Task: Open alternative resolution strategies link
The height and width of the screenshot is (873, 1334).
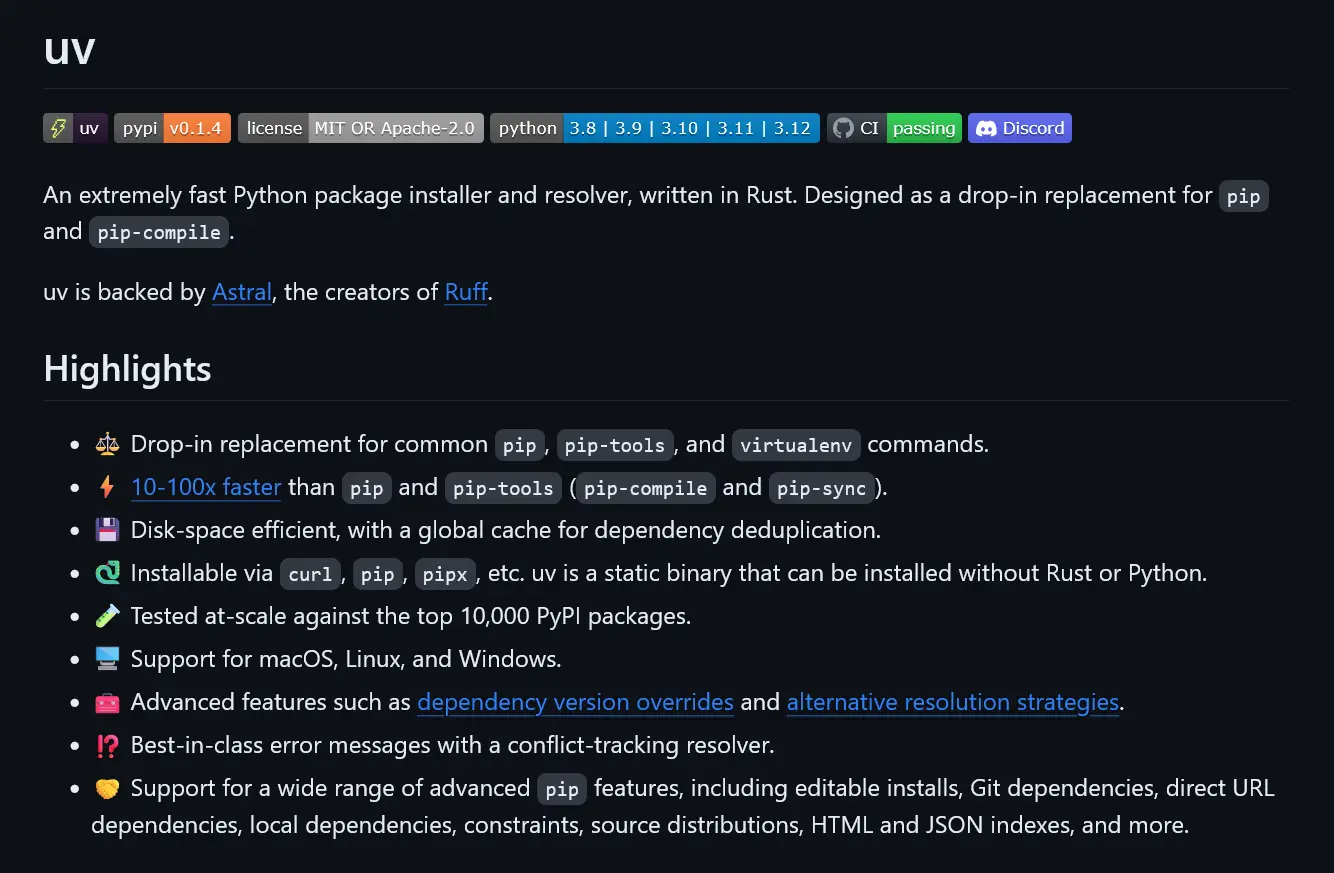Action: click(x=953, y=702)
